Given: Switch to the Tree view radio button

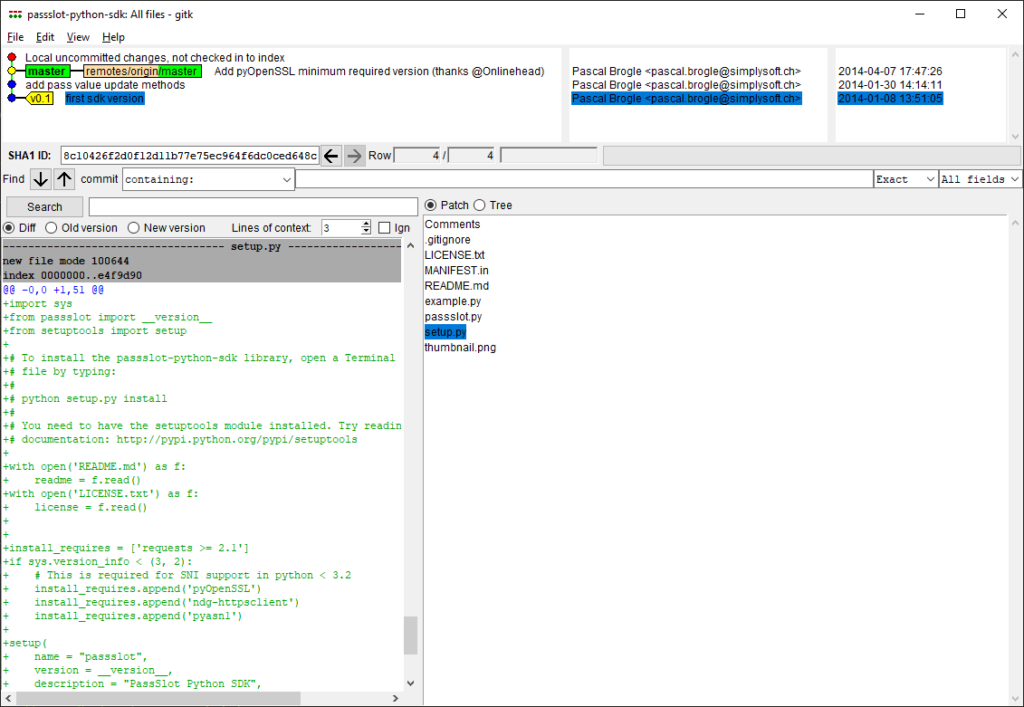Looking at the screenshot, I should [480, 205].
